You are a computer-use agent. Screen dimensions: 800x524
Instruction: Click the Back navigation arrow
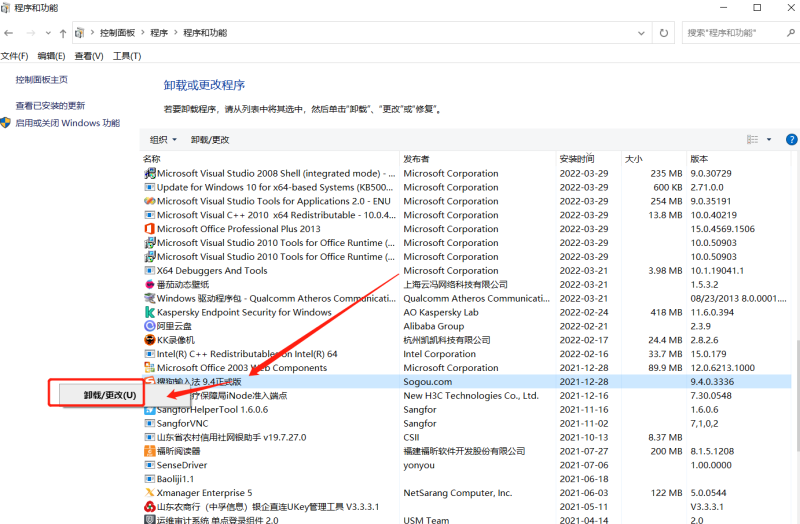point(9,33)
